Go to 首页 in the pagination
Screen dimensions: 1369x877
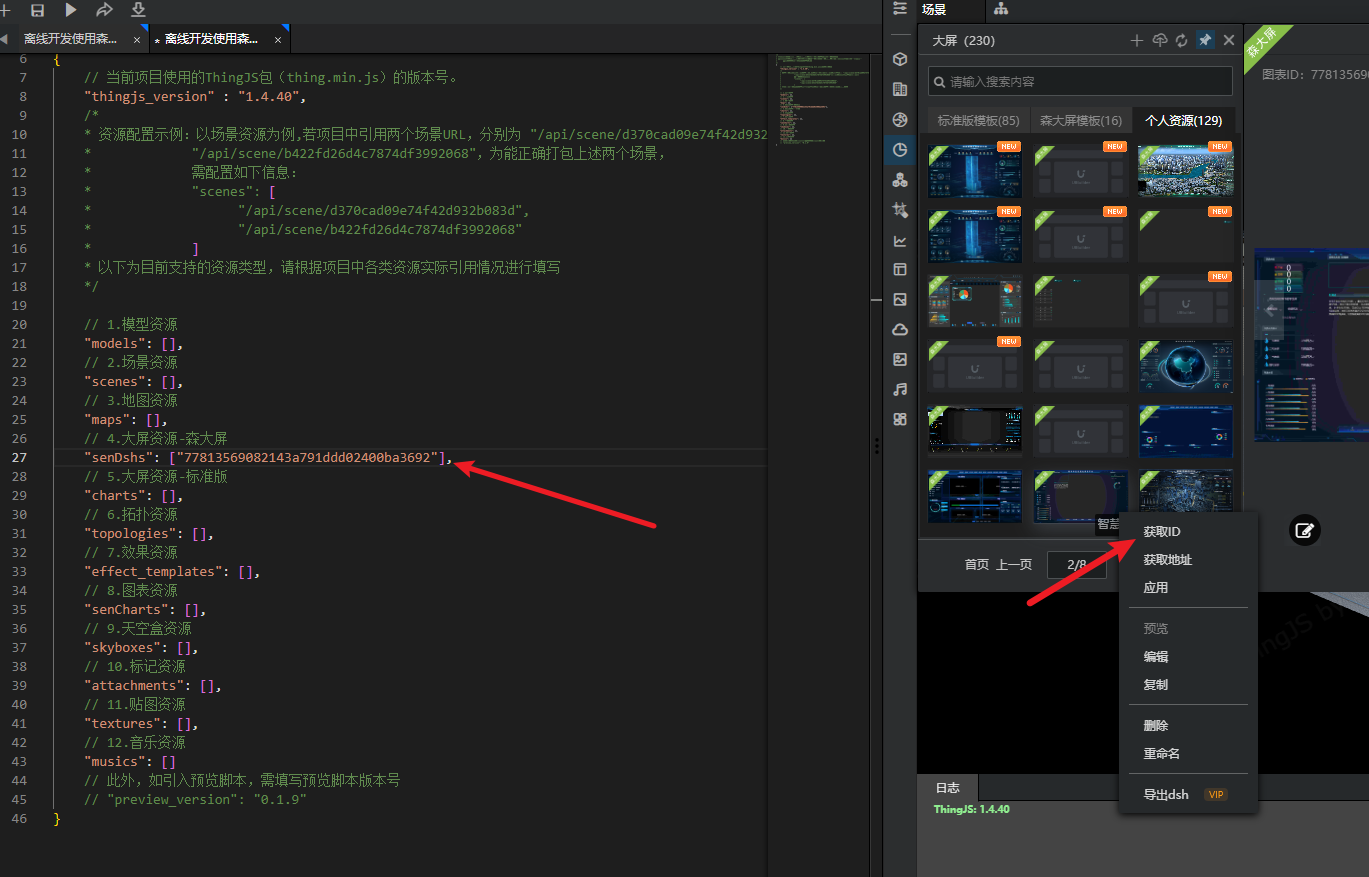pyautogui.click(x=977, y=565)
